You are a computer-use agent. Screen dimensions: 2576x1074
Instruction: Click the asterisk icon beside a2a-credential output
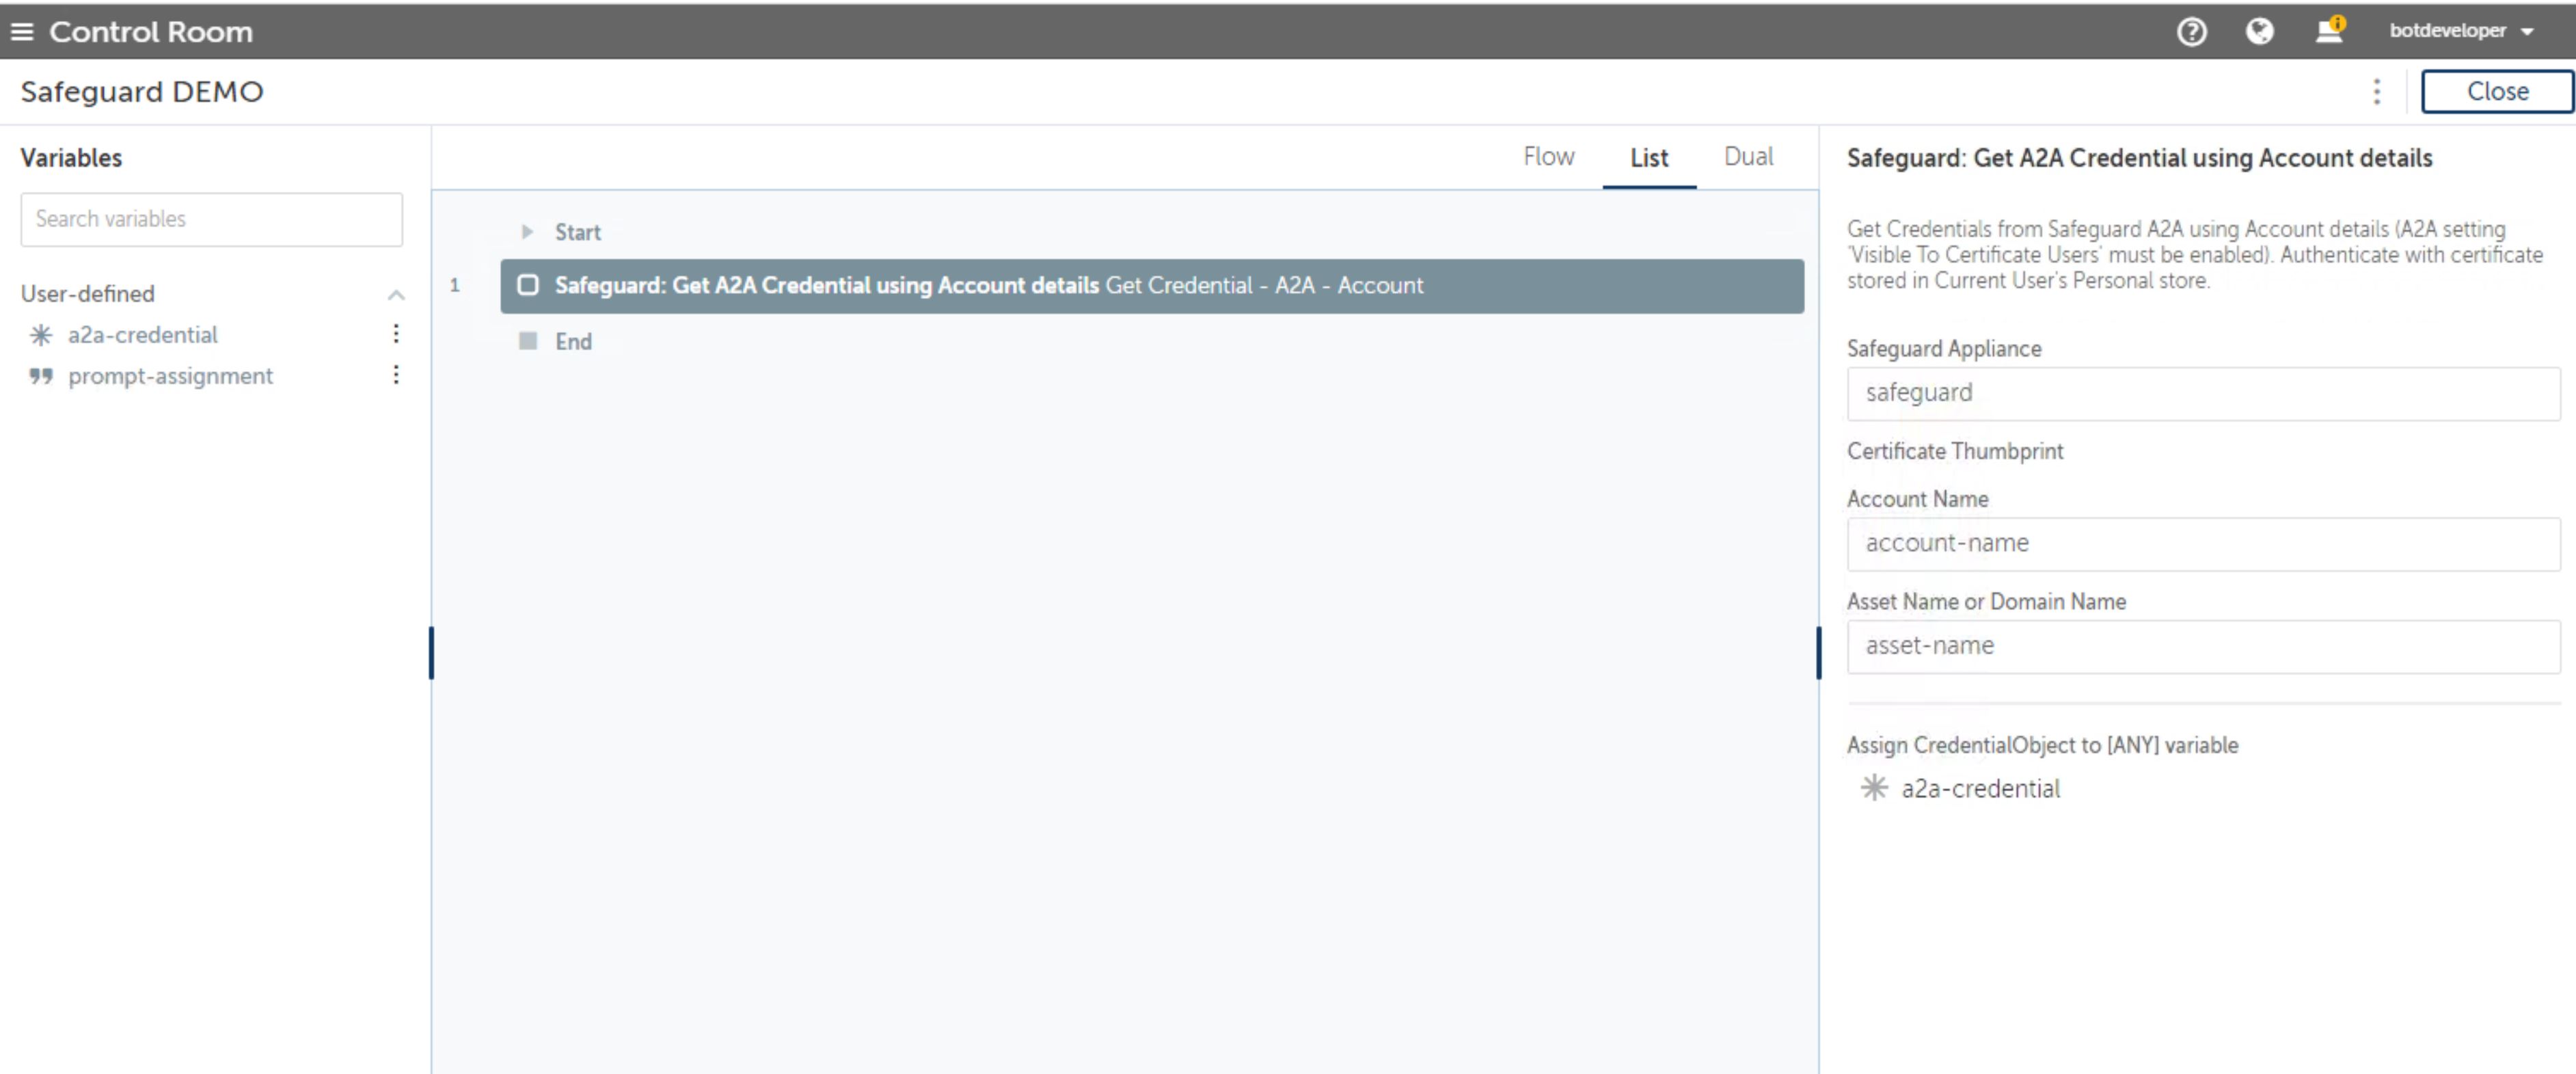pos(1873,788)
